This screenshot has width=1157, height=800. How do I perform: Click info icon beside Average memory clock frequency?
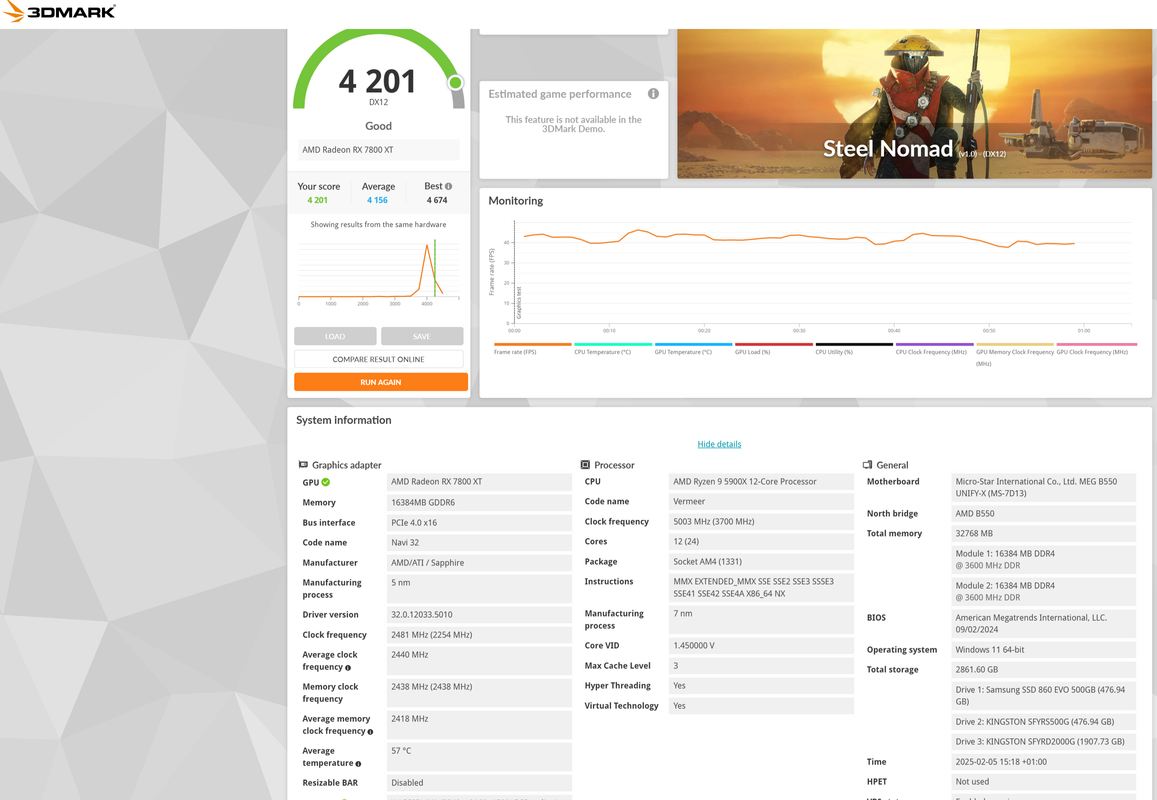pos(370,732)
